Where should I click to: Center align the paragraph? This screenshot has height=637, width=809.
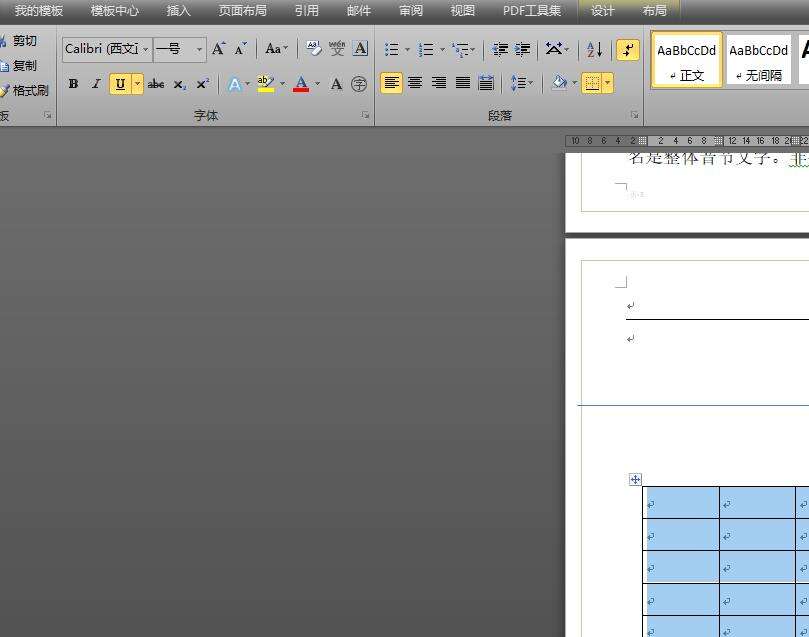coord(415,83)
